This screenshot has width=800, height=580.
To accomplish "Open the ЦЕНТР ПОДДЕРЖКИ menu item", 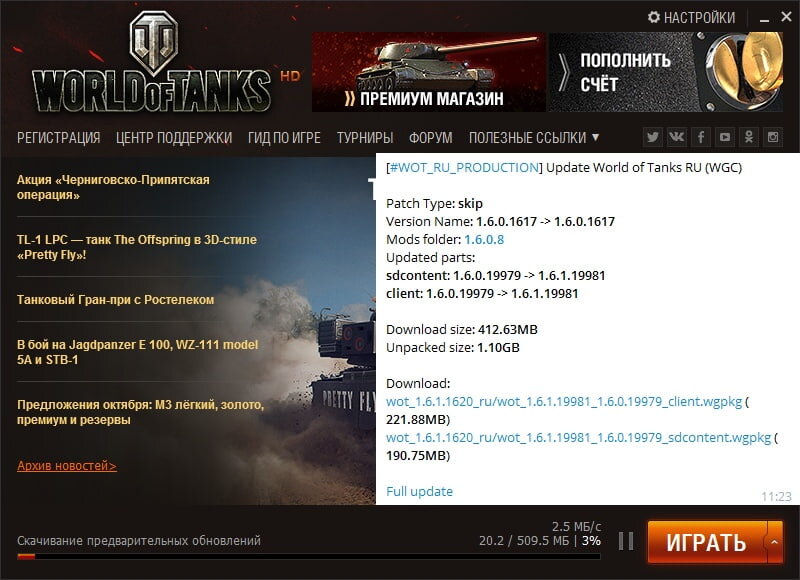I will point(174,138).
